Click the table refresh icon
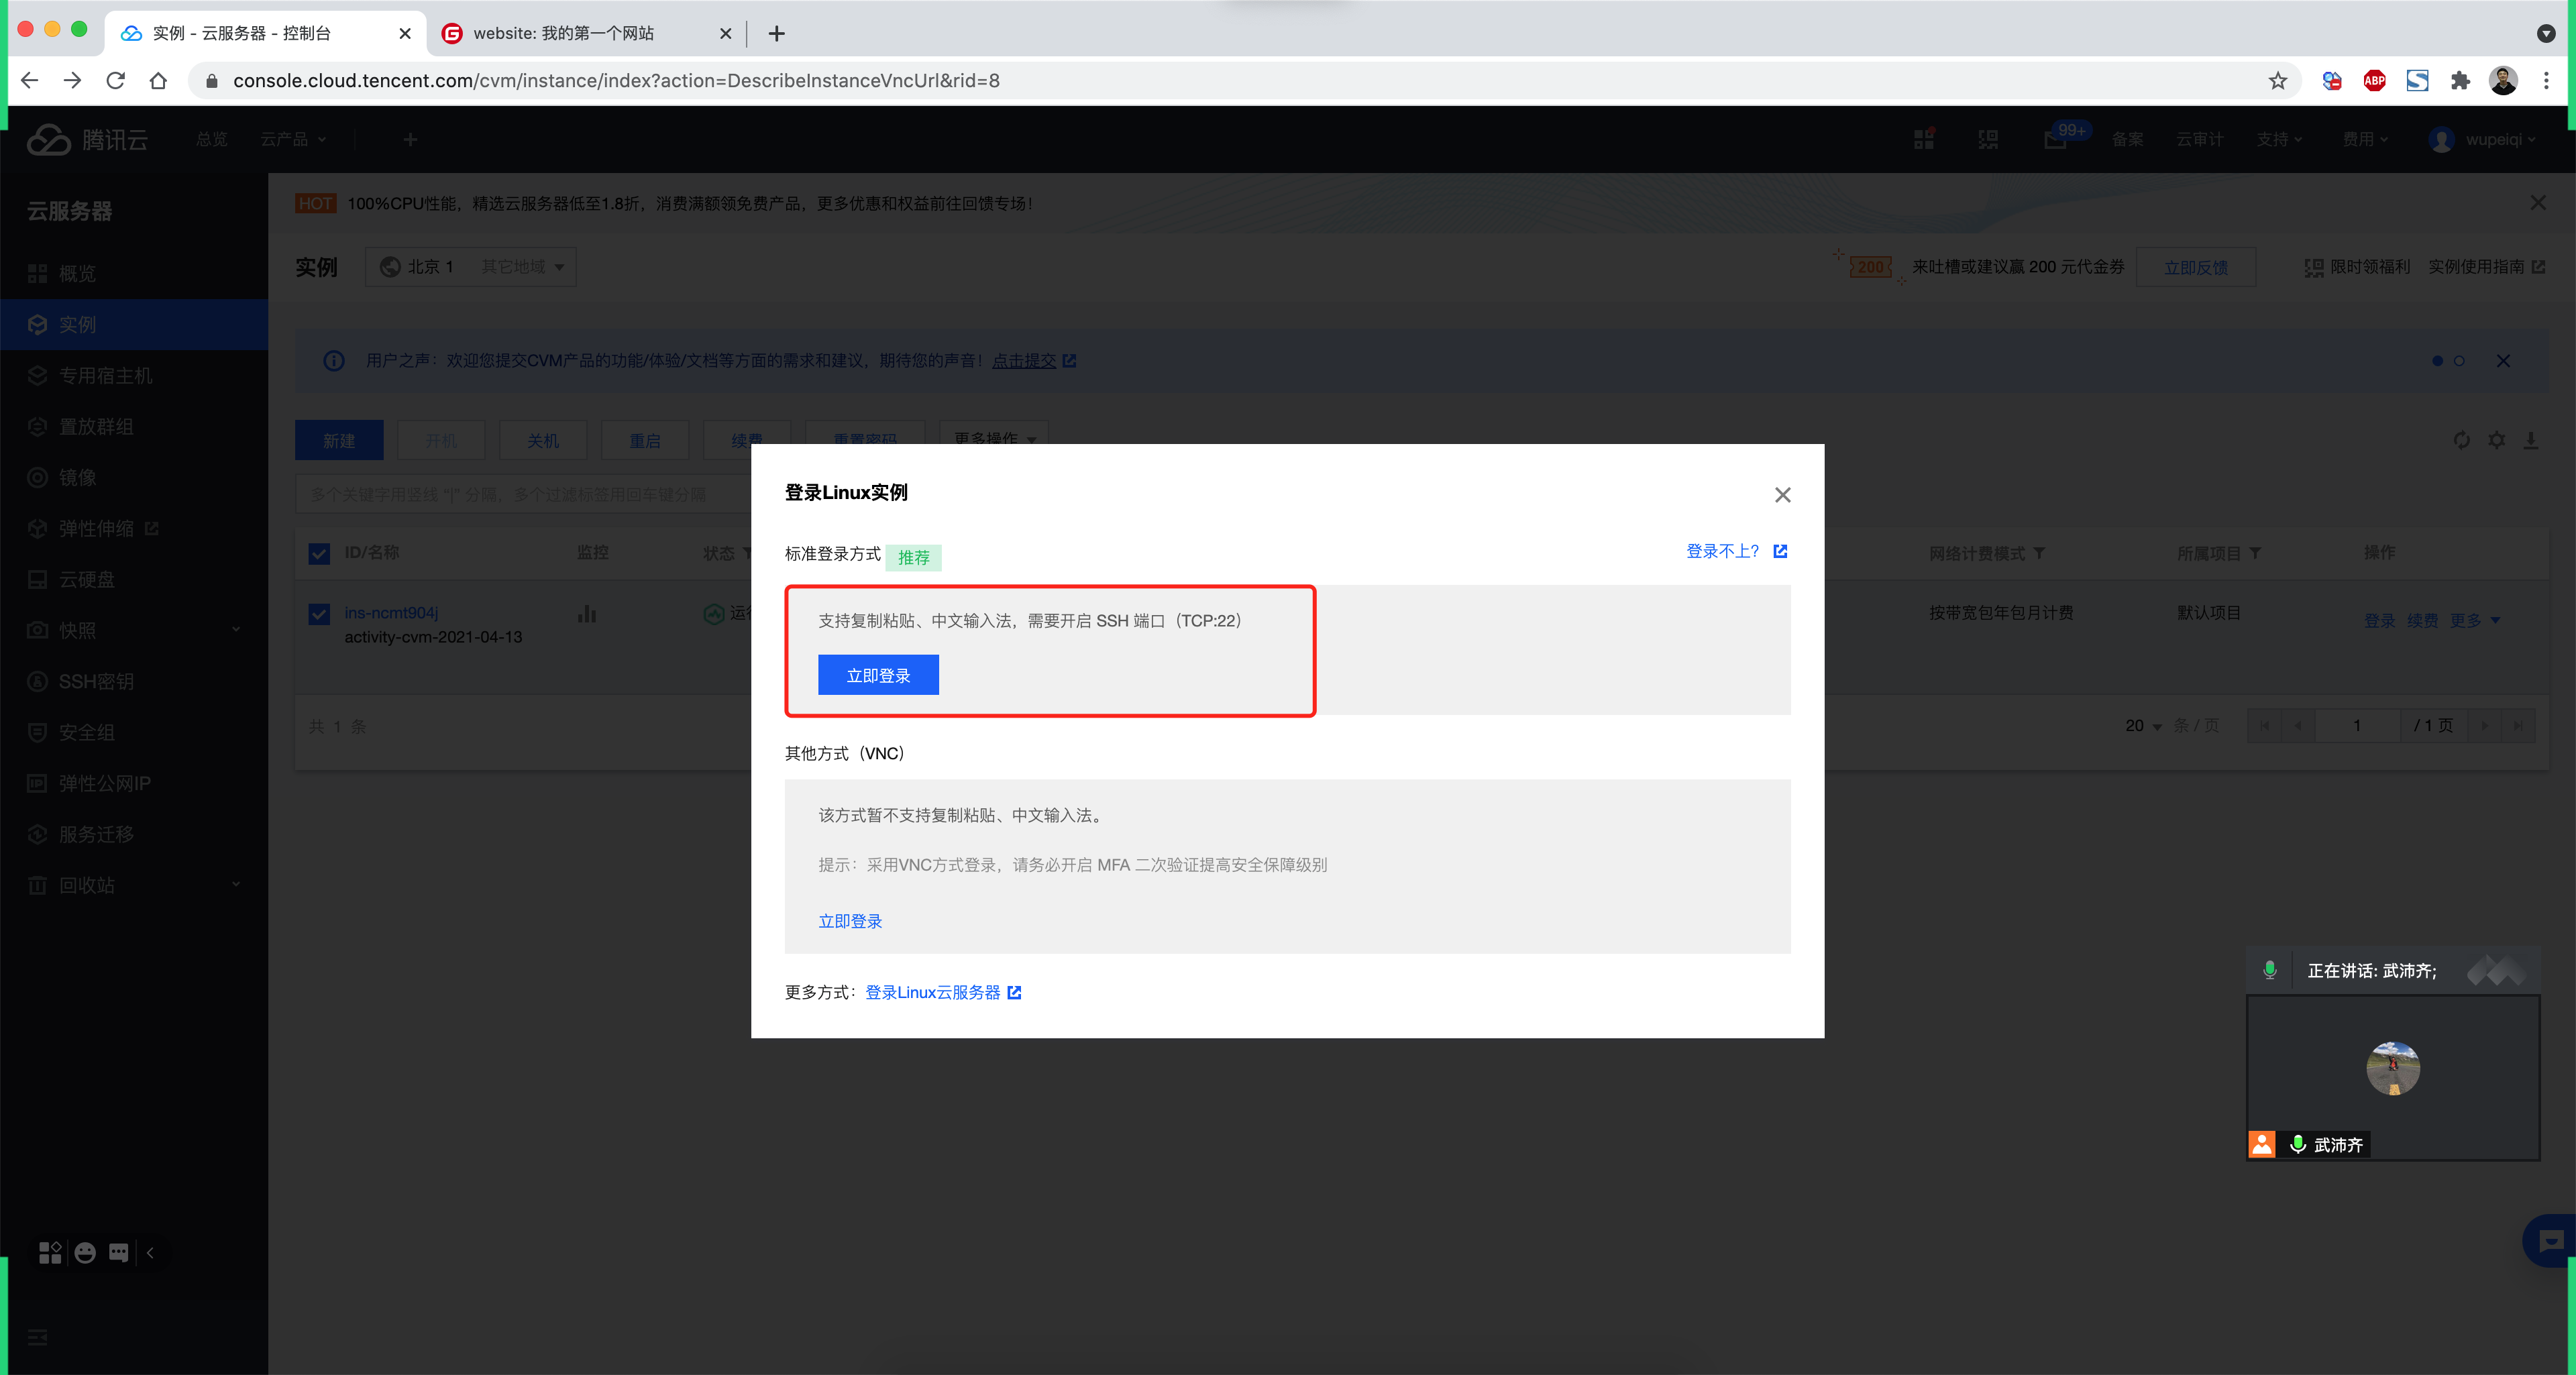This screenshot has width=2576, height=1375. pyautogui.click(x=2461, y=440)
